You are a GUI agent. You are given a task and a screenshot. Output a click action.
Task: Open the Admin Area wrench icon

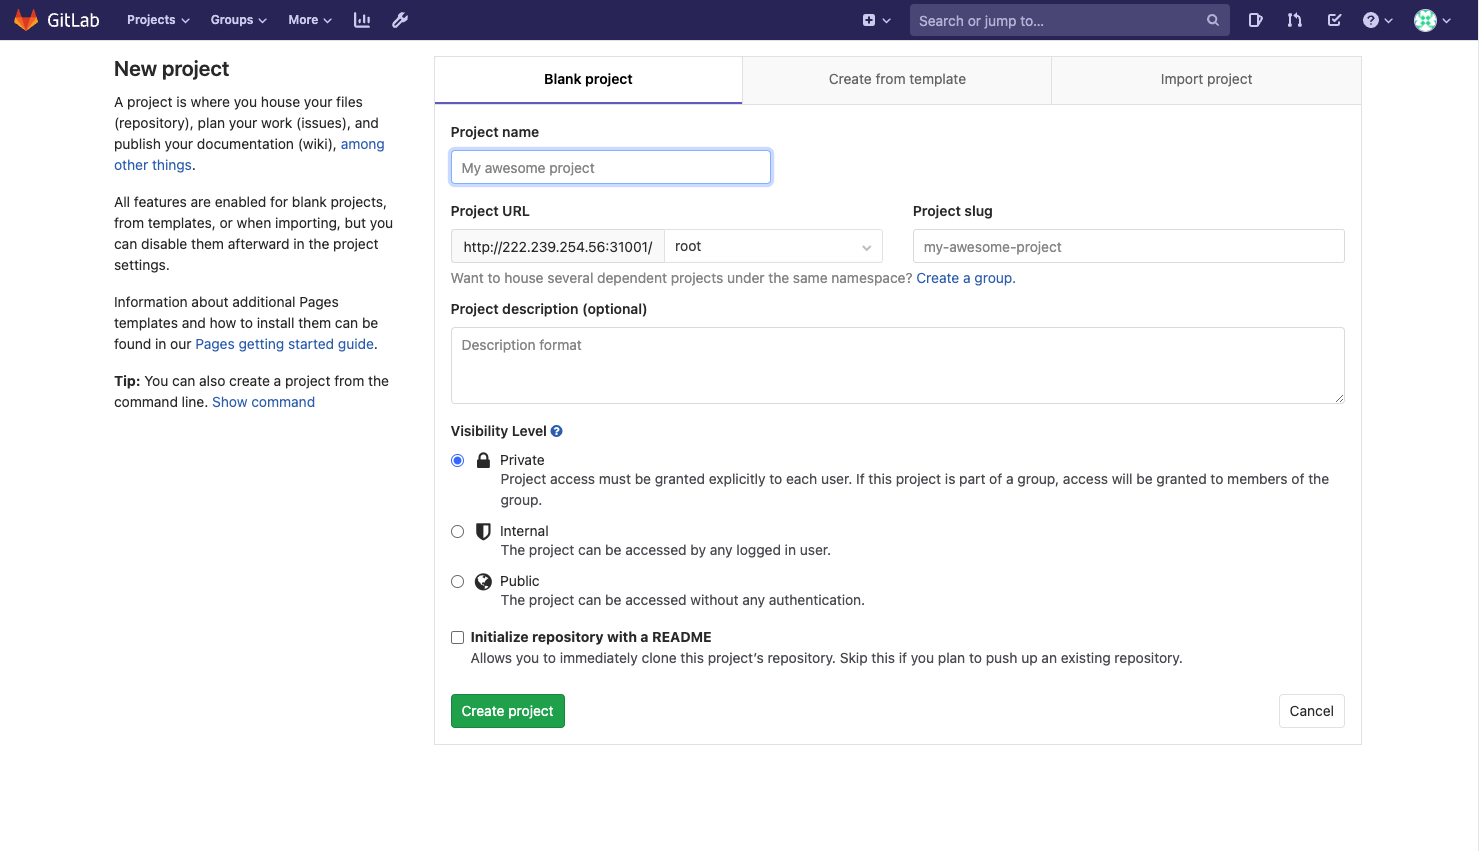(400, 20)
